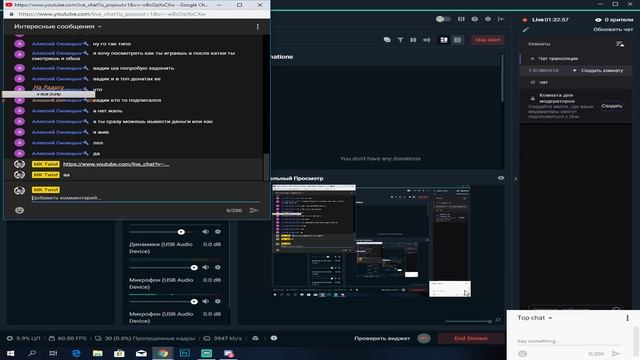Click the pencil edit icon under Live indicator
The height and width of the screenshot is (360, 640).
click(525, 29)
